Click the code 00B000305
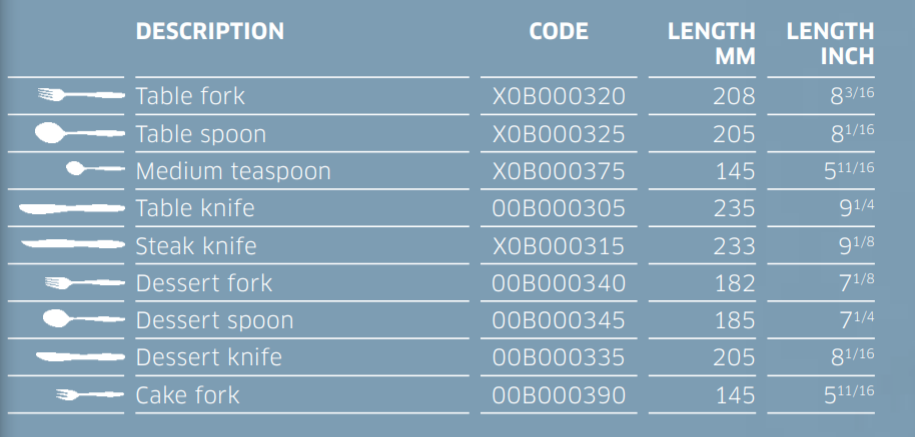 click(x=559, y=208)
